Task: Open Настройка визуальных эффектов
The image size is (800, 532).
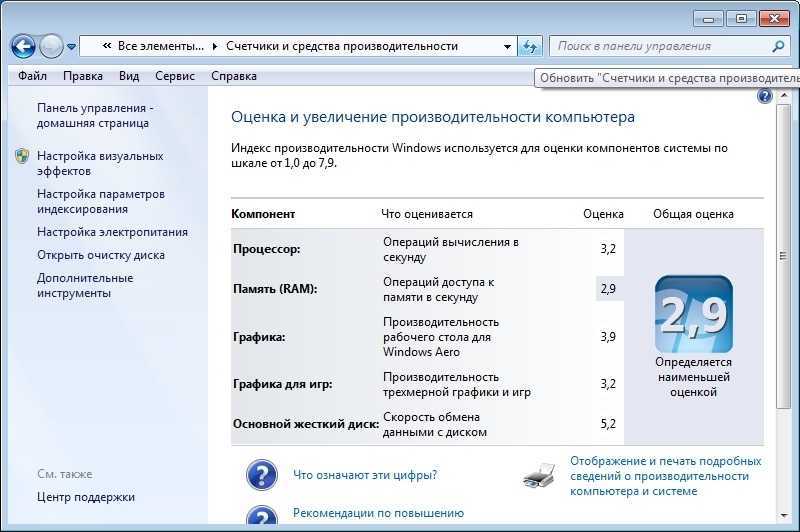Action: (100, 163)
